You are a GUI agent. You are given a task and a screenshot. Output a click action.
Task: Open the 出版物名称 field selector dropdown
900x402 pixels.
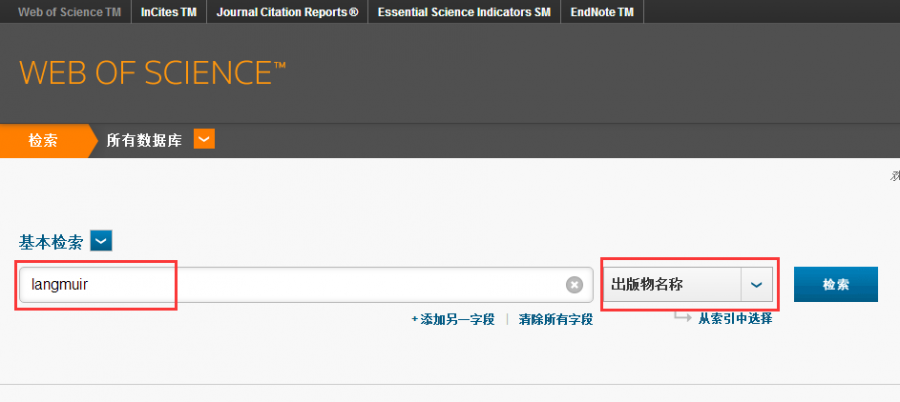coord(687,284)
